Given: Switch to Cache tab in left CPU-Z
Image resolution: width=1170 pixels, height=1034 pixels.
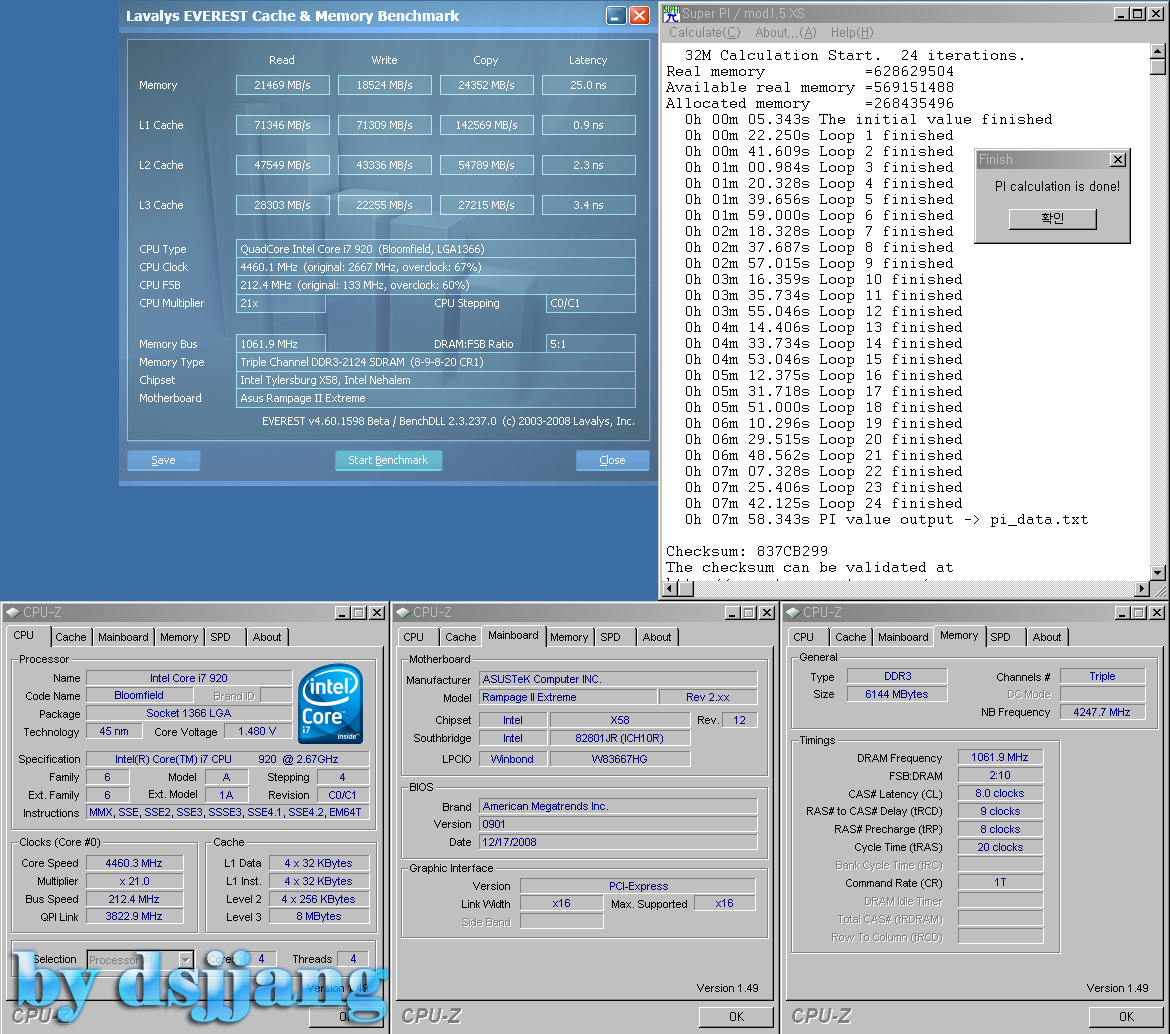Looking at the screenshot, I should [x=71, y=637].
